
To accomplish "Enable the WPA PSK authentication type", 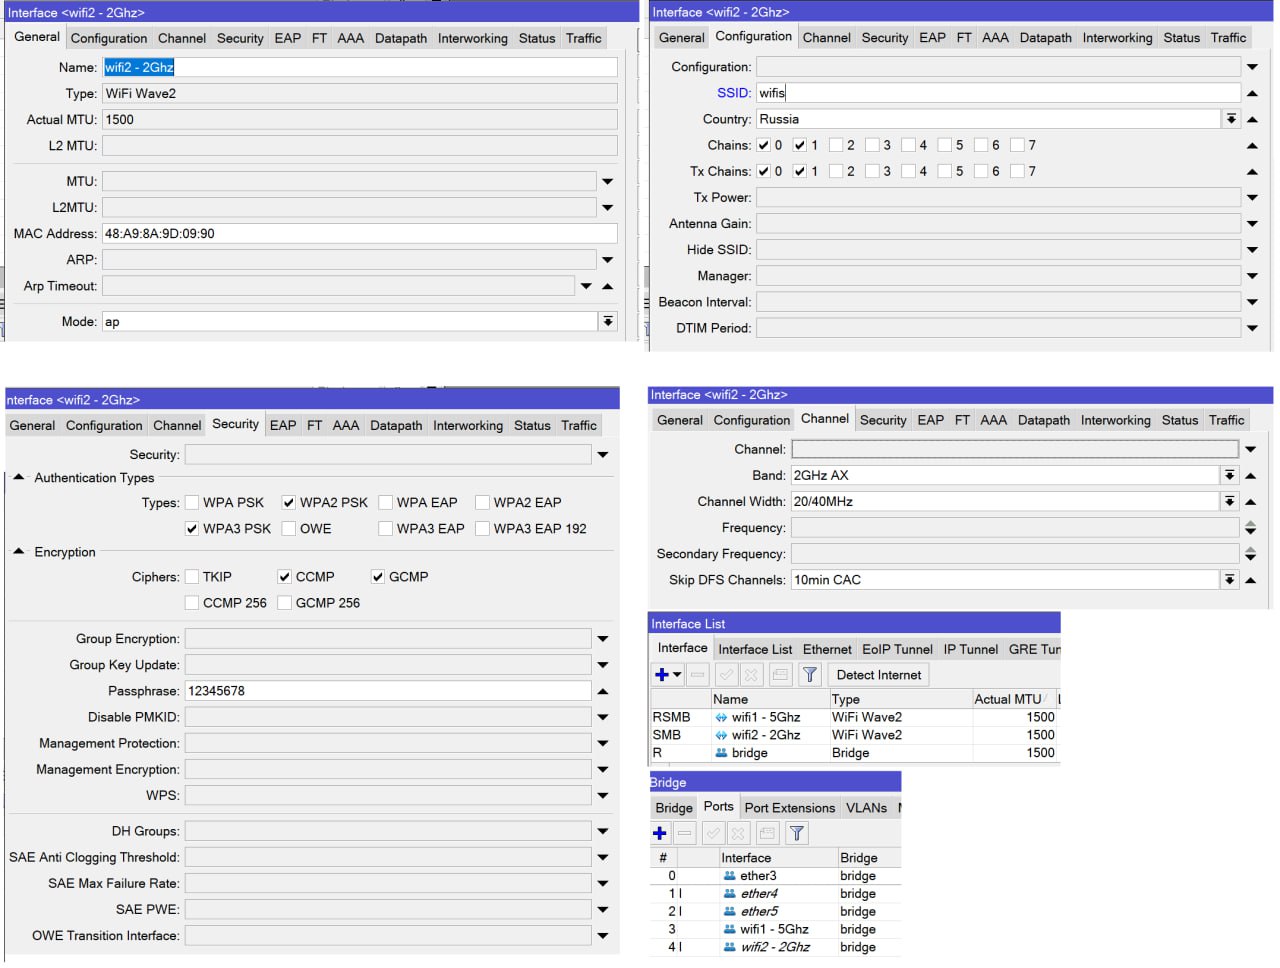I will point(192,503).
